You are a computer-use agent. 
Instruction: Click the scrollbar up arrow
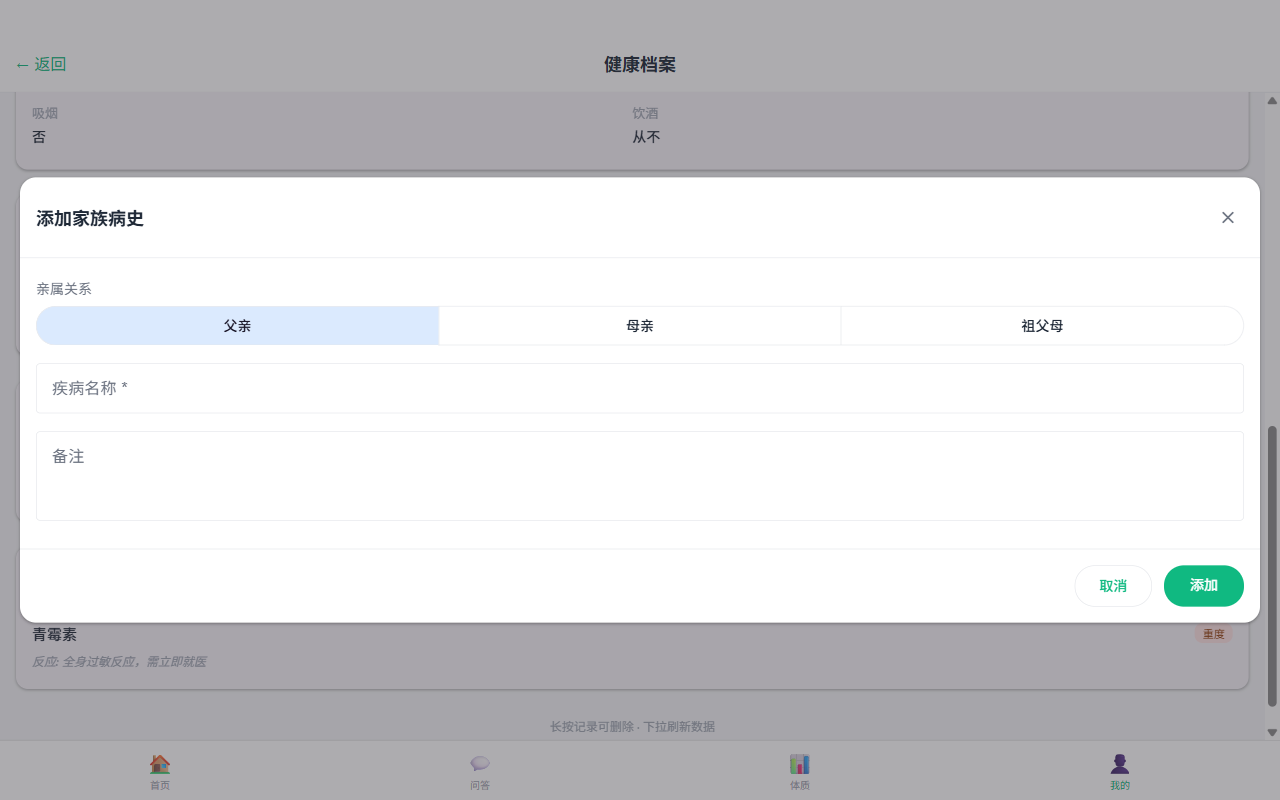pos(1272,101)
